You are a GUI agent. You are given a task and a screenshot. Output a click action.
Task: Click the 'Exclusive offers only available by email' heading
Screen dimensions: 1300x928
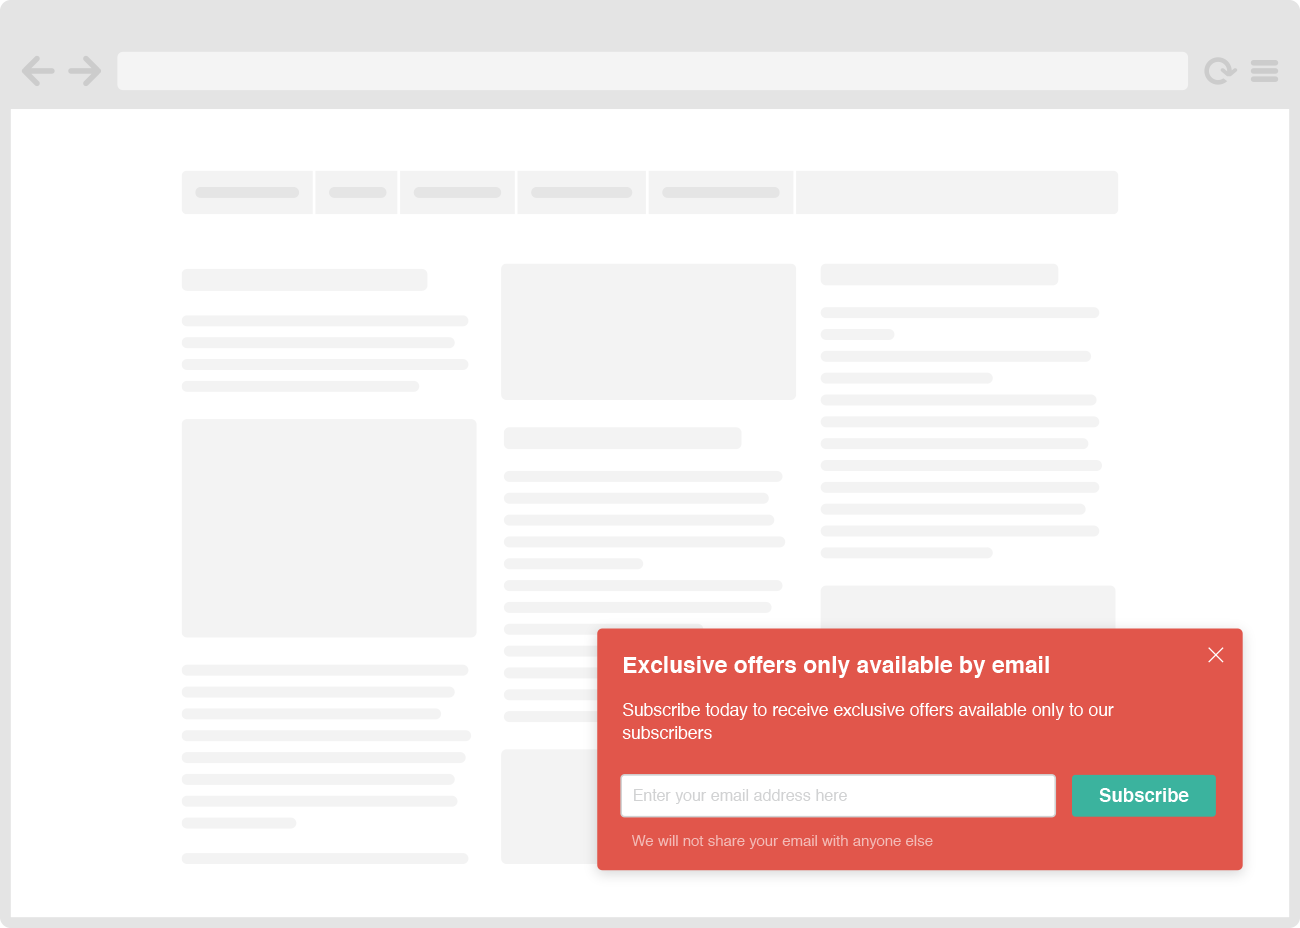(836, 665)
